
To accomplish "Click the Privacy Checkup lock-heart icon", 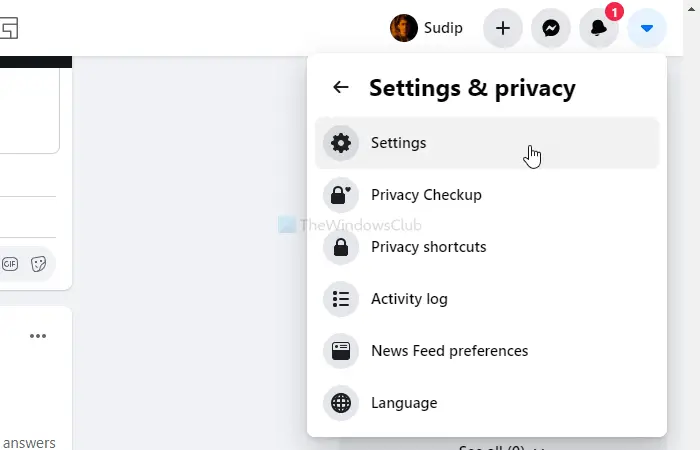I will 341,195.
